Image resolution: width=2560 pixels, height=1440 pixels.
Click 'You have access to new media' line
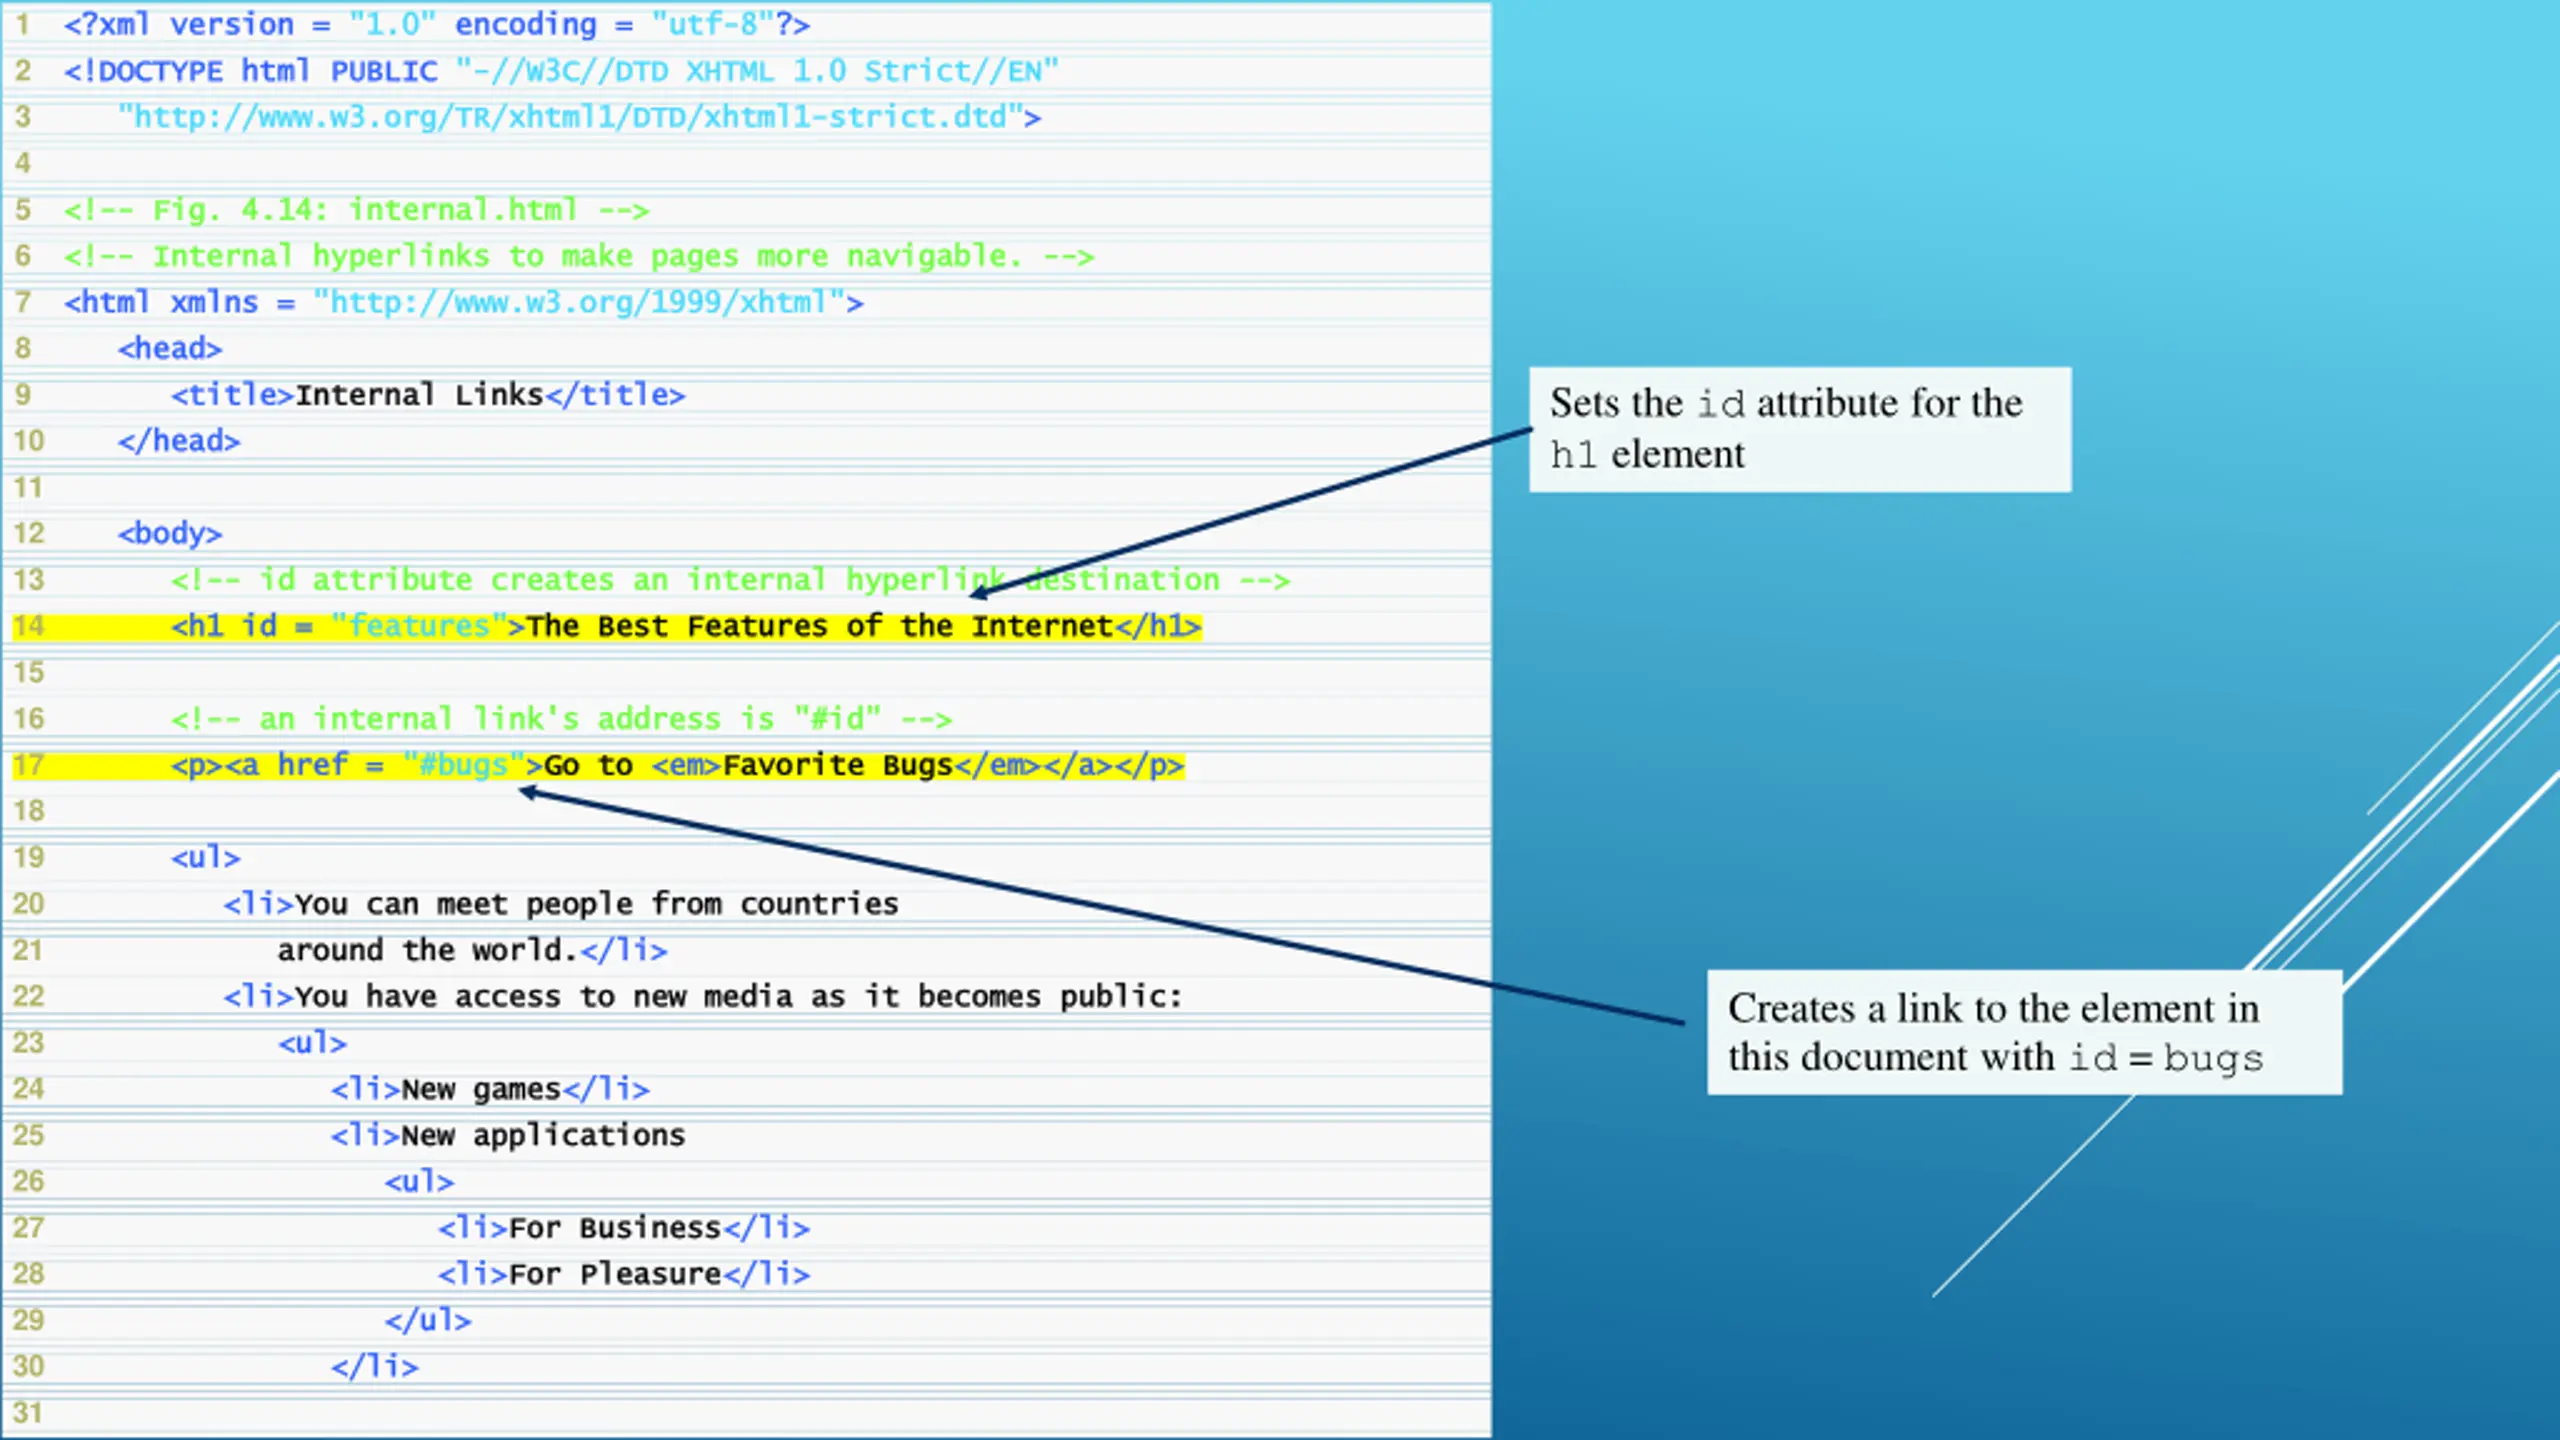click(x=703, y=996)
